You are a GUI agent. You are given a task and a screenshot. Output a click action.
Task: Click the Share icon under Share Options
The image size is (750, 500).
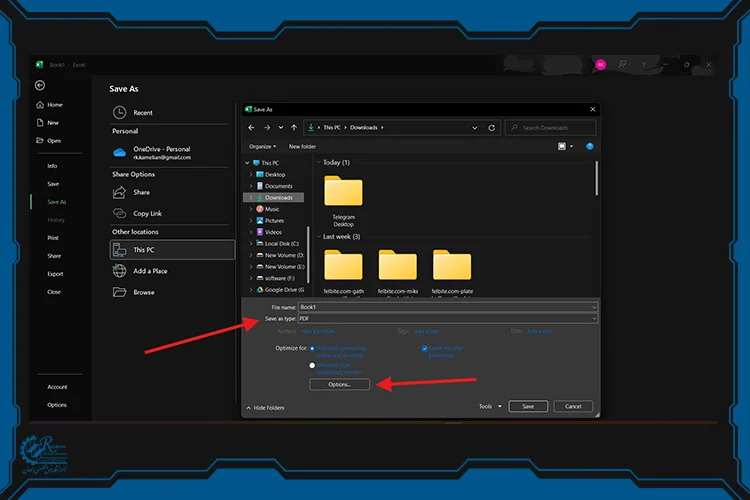pyautogui.click(x=119, y=192)
